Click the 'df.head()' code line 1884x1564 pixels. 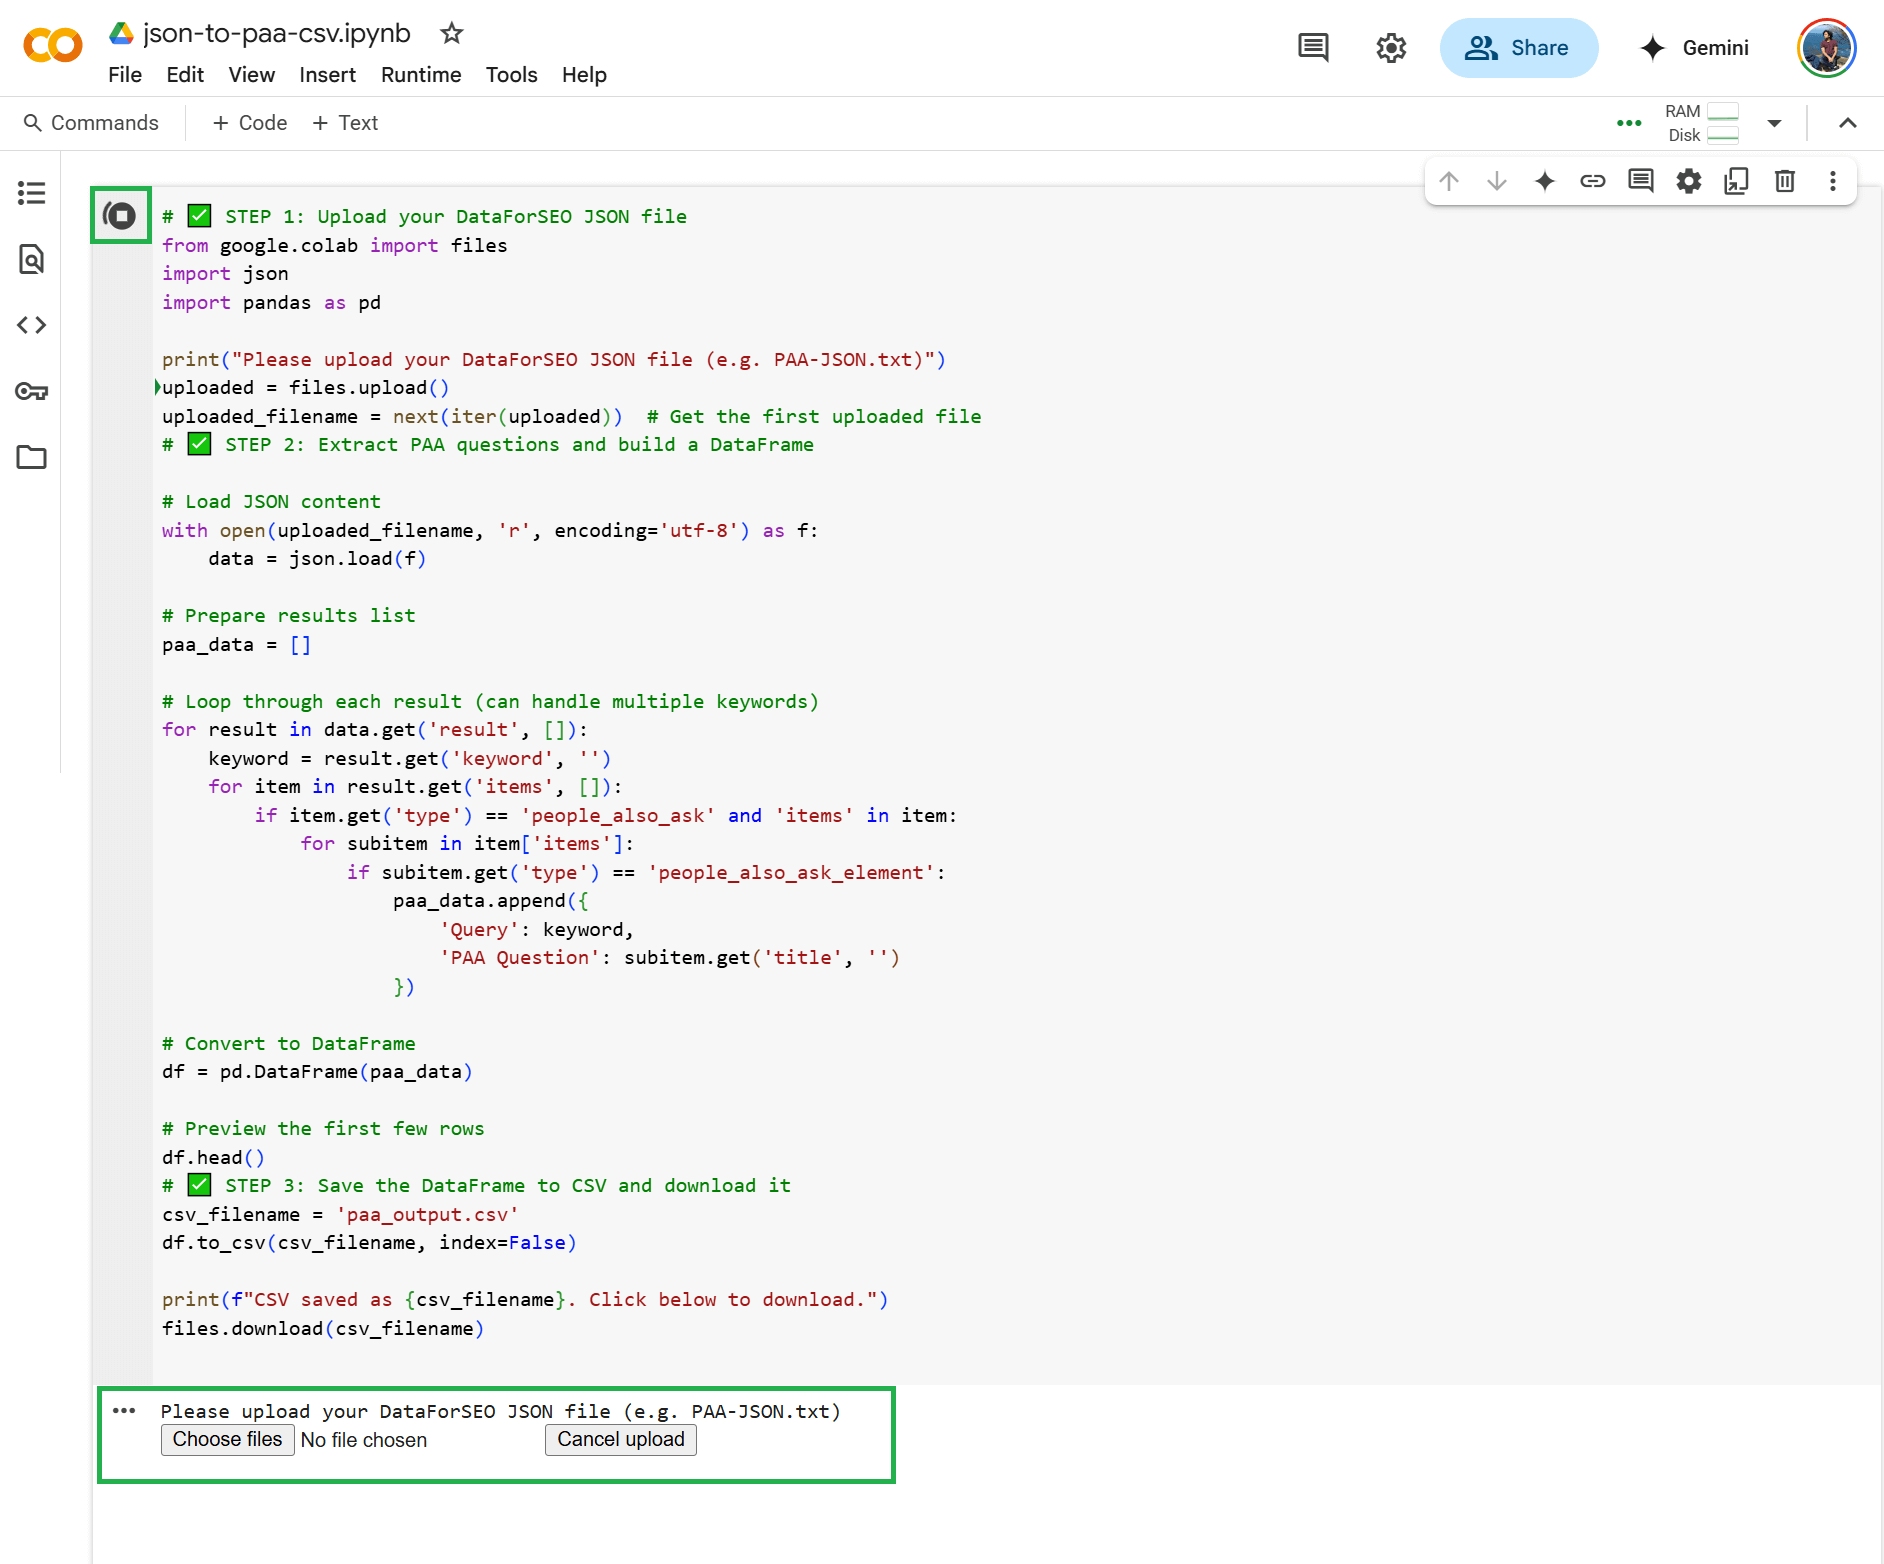213,1158
